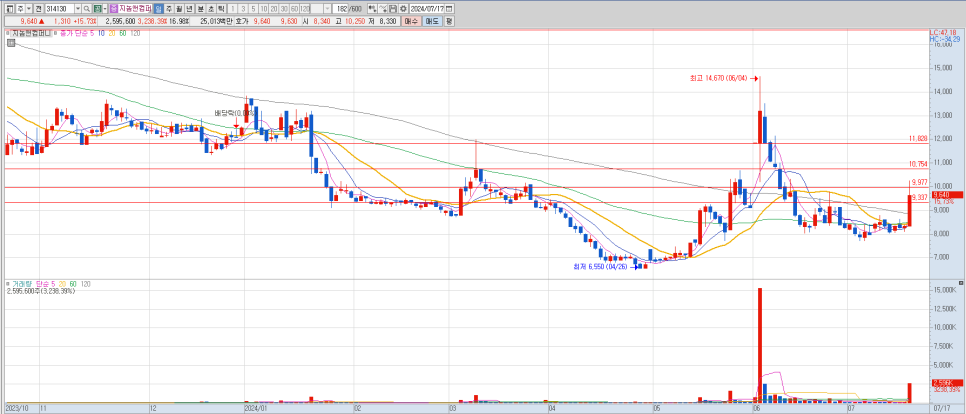
Task: Click the 10,754 horizontal line price label
Action: 918,164
